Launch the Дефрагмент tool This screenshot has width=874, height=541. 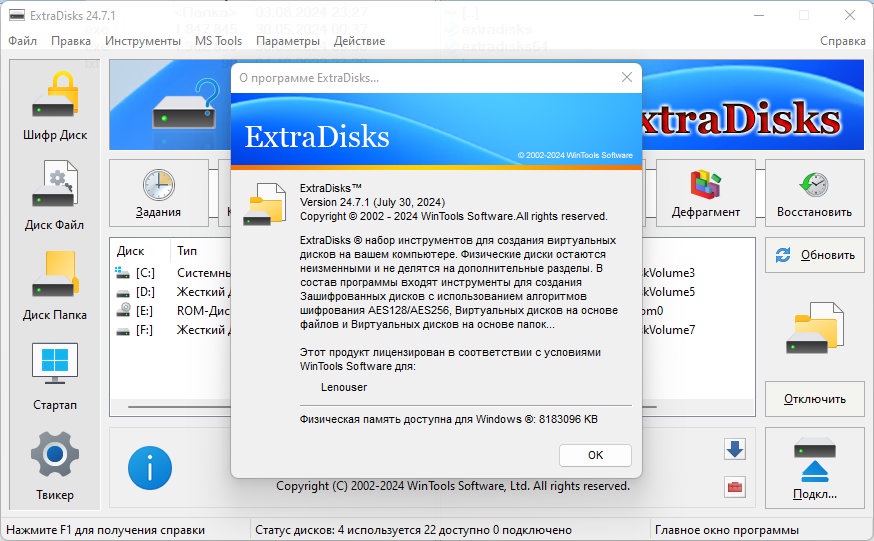[706, 193]
